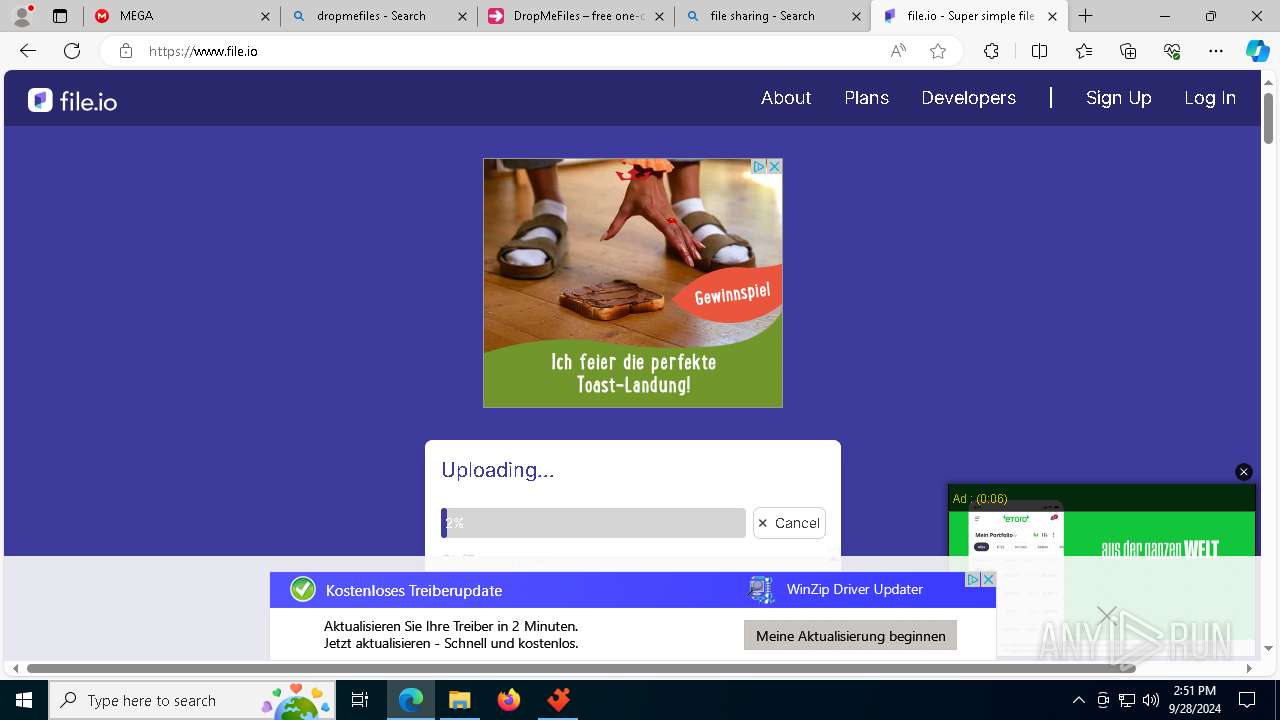The height and width of the screenshot is (720, 1280).
Task: Go back using the browser back arrow
Action: [x=28, y=51]
